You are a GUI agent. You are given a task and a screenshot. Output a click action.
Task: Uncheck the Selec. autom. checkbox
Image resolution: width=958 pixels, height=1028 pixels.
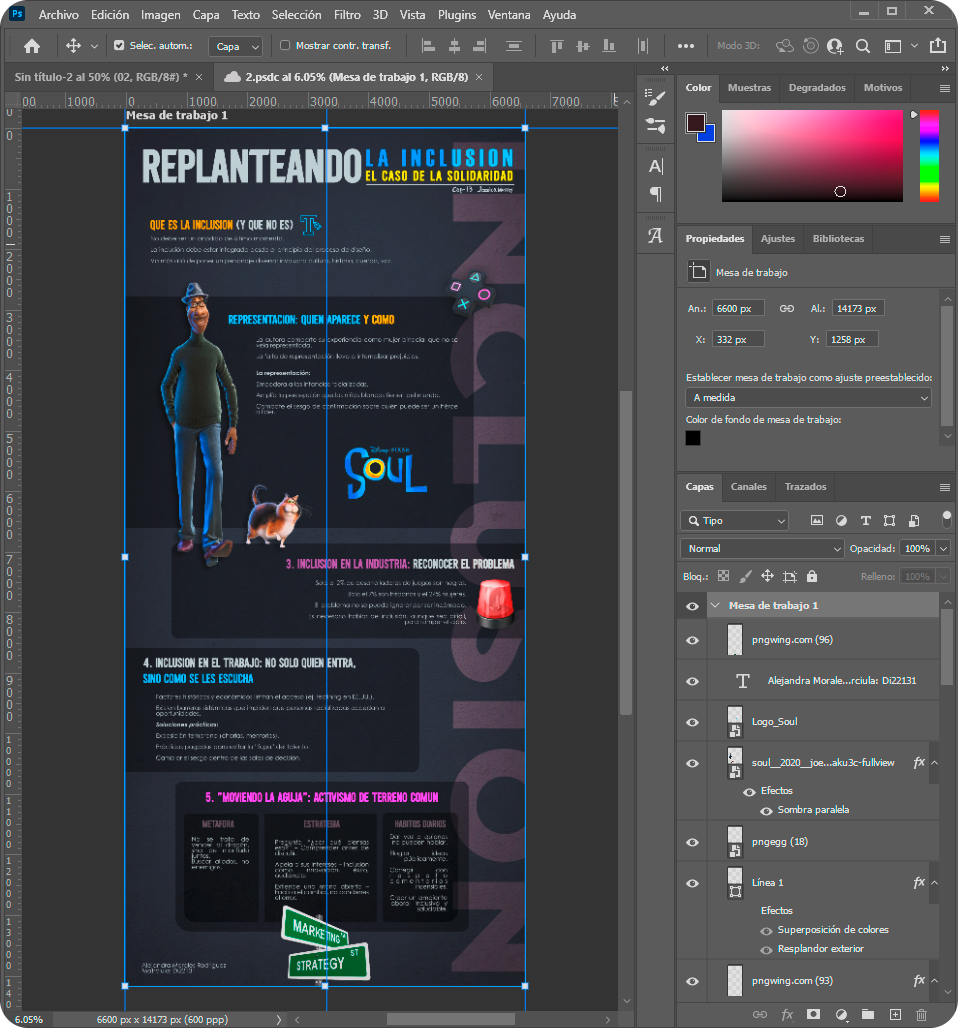point(119,46)
